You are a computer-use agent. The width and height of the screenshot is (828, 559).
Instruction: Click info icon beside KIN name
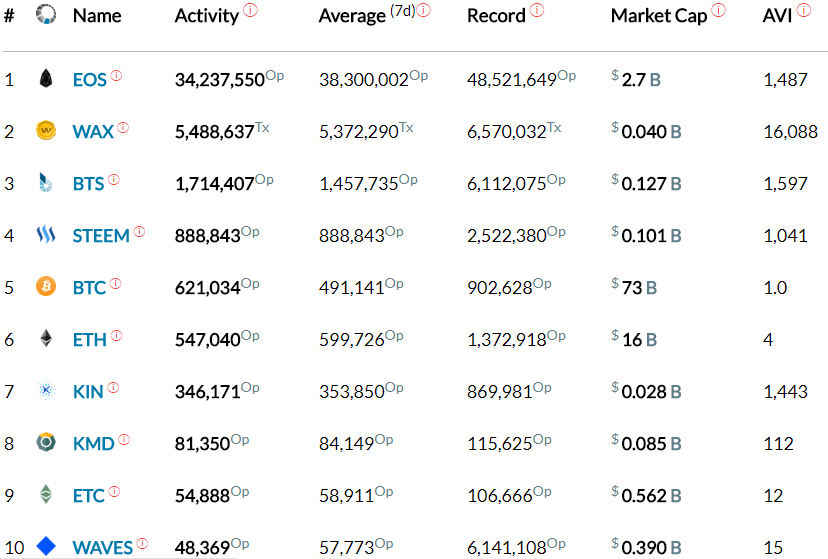click(113, 387)
